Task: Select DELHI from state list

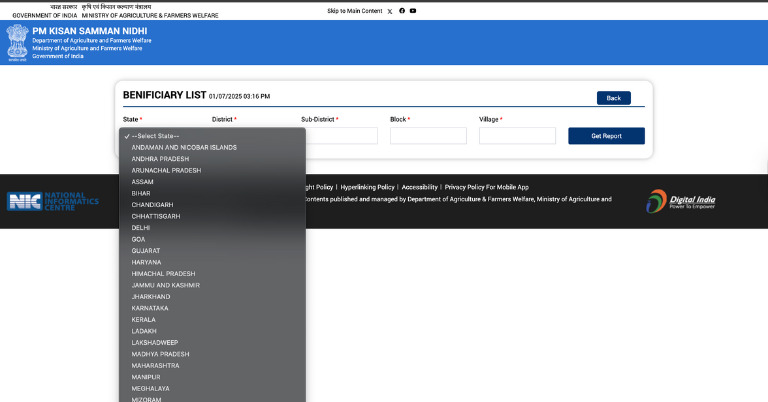Action: coord(212,228)
